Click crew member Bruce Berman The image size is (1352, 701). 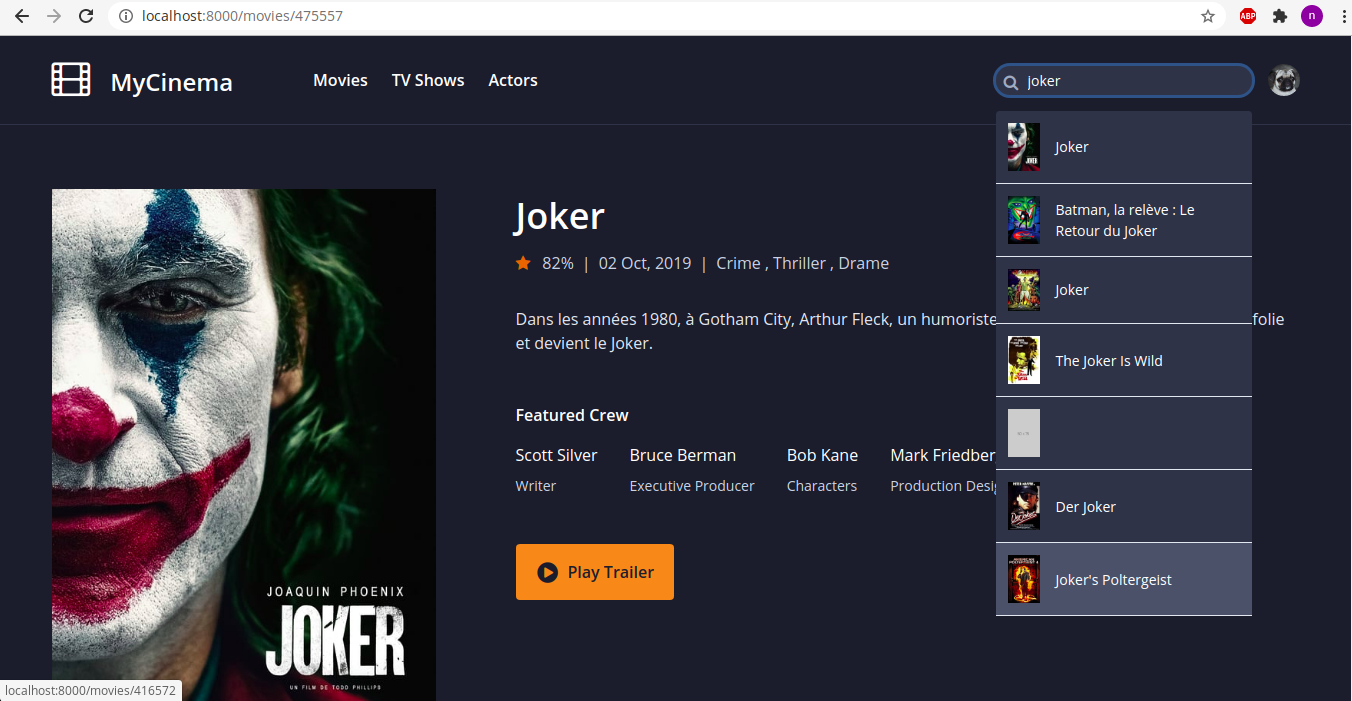683,455
